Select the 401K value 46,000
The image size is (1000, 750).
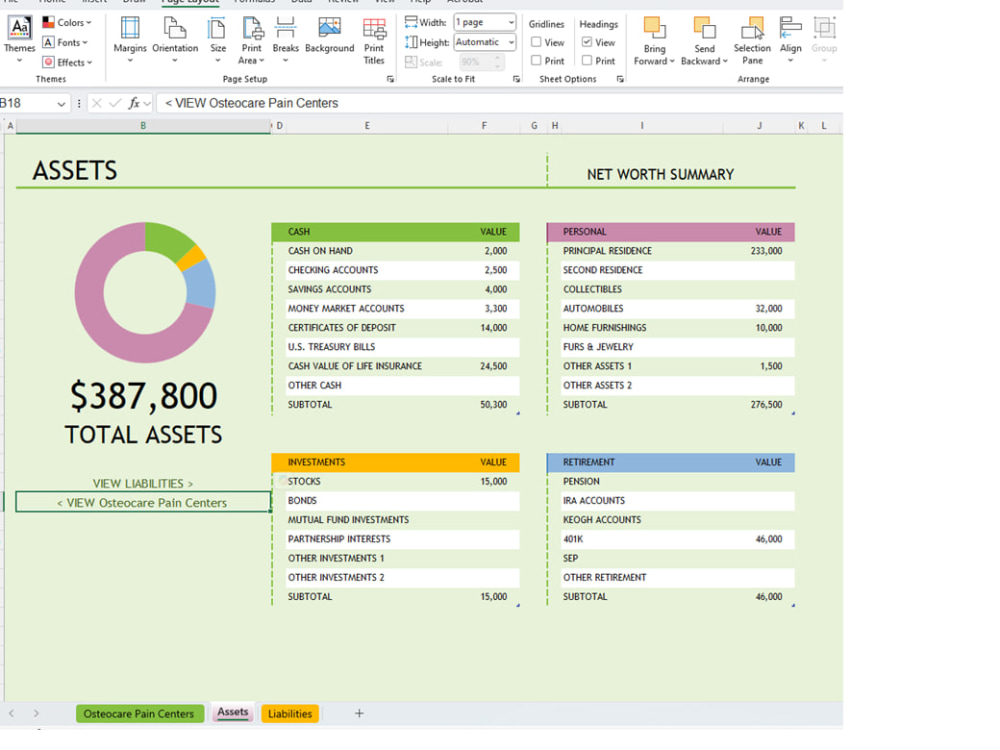768,539
